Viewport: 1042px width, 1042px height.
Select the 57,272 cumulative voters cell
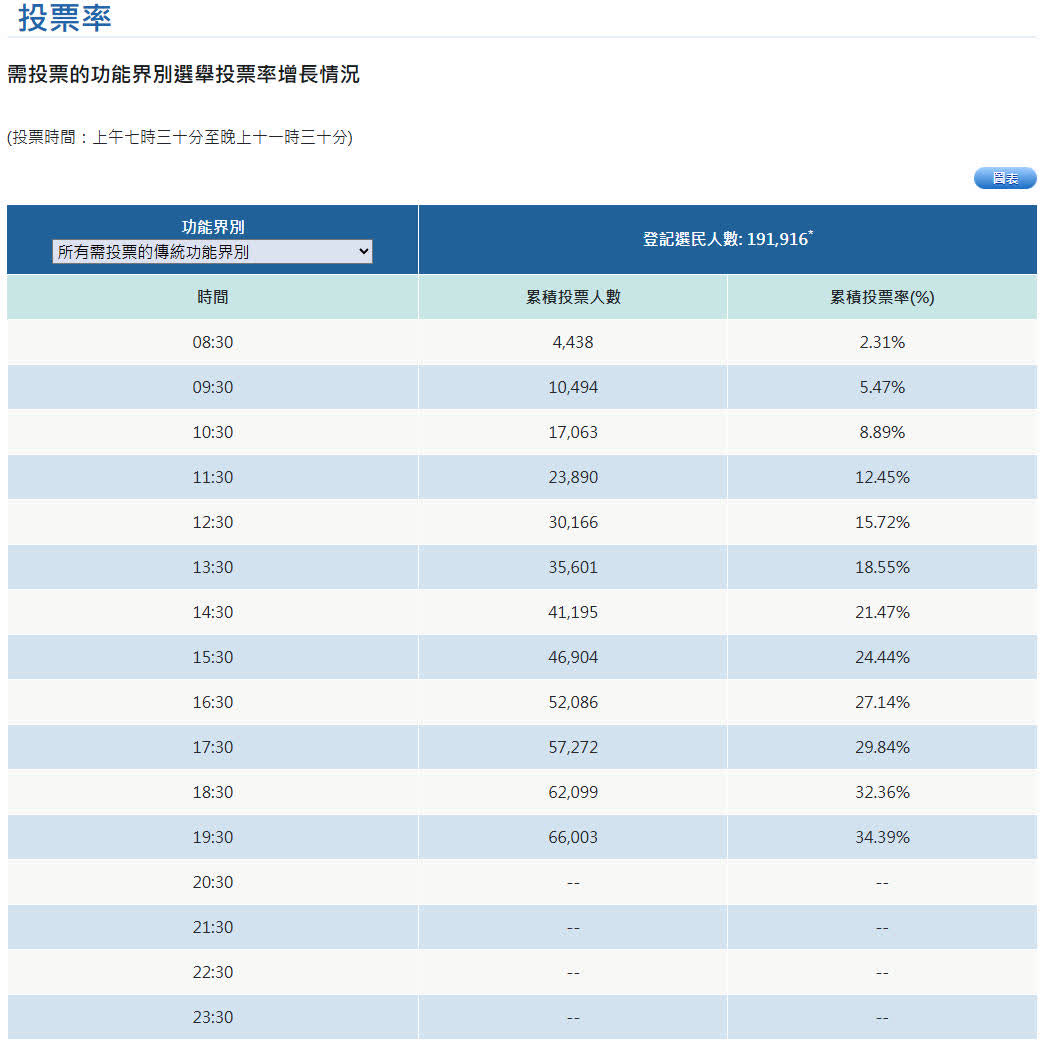point(573,747)
